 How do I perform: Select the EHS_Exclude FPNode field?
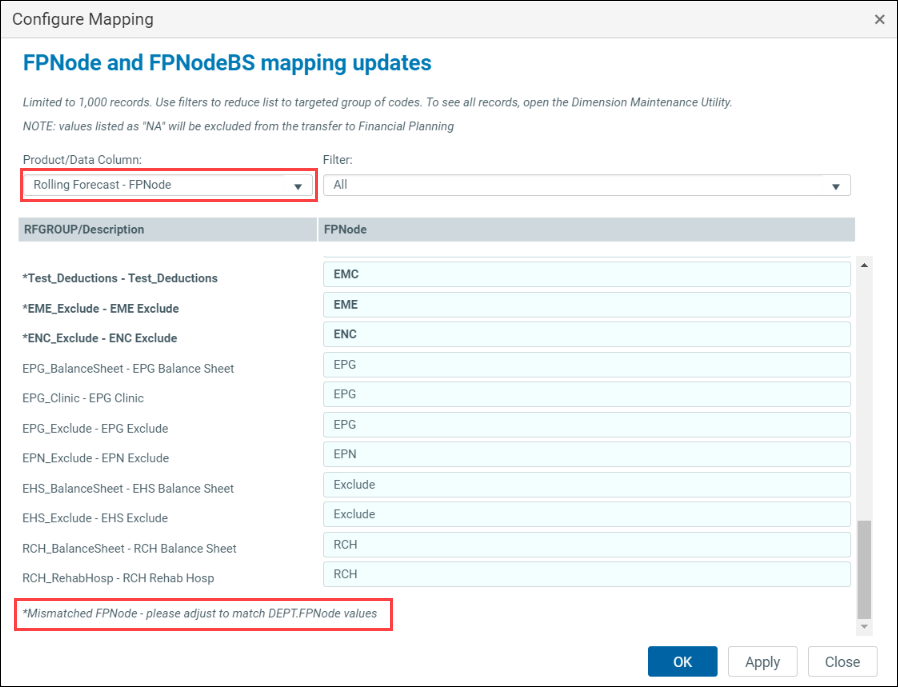[x=587, y=515]
